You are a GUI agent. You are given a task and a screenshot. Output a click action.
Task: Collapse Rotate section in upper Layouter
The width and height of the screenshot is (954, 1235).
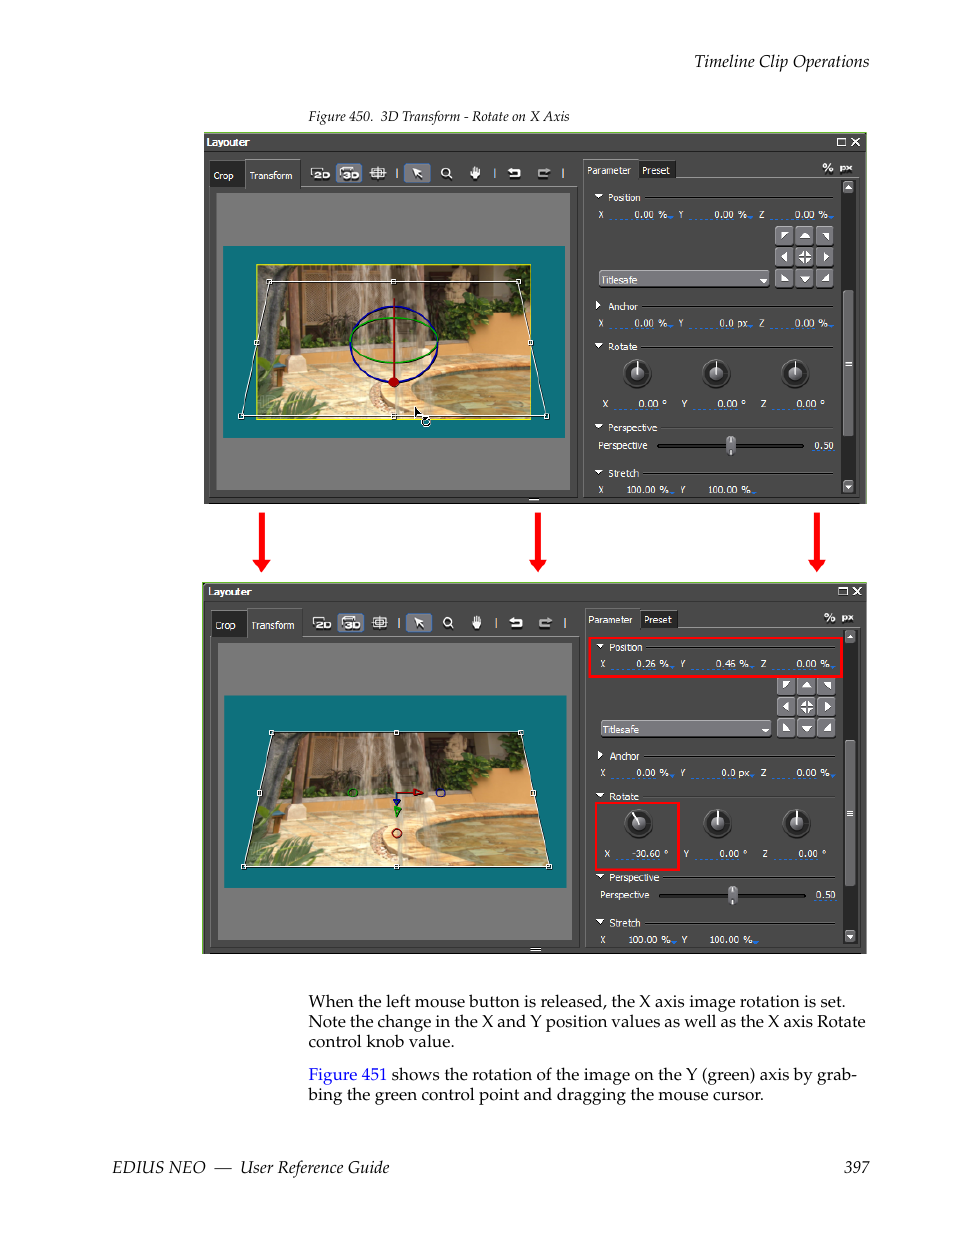click(x=599, y=346)
